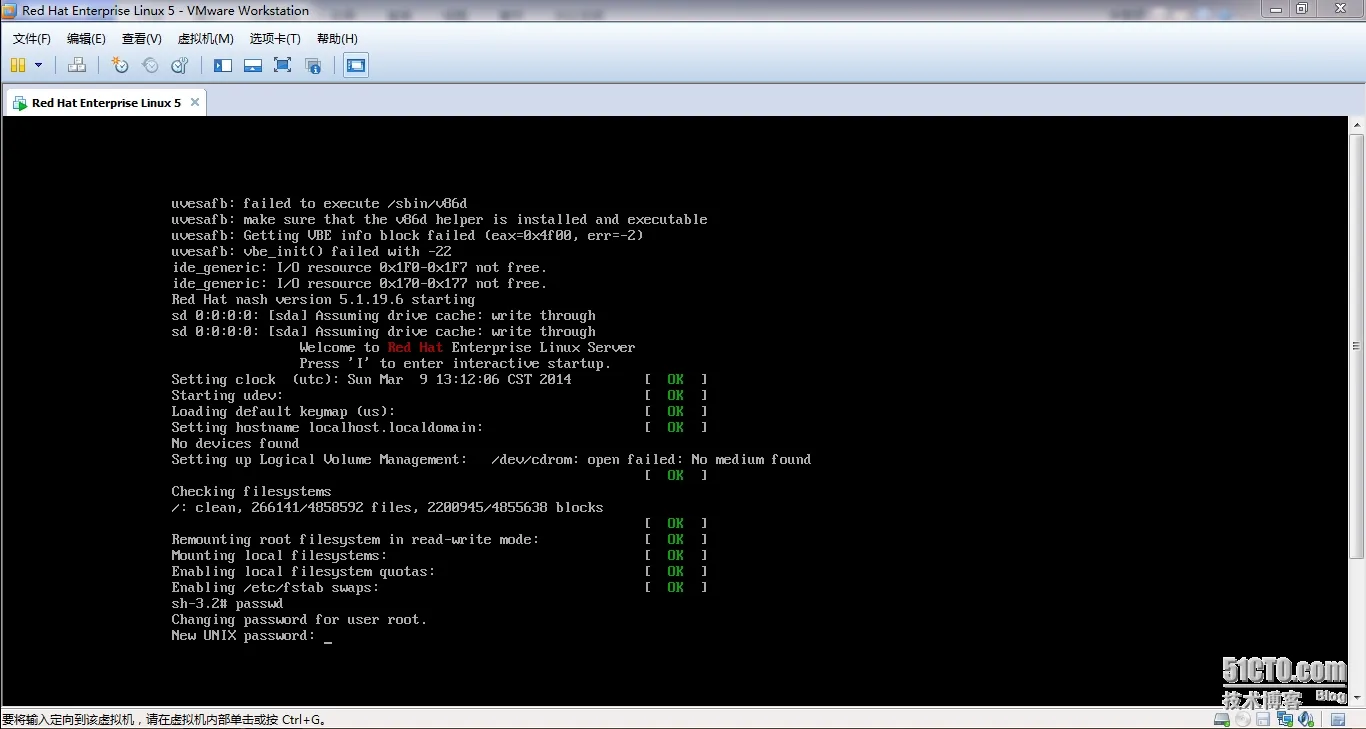Click 'Changing password for user root.' text
Screen dimensions: 1366x729
[299, 620]
